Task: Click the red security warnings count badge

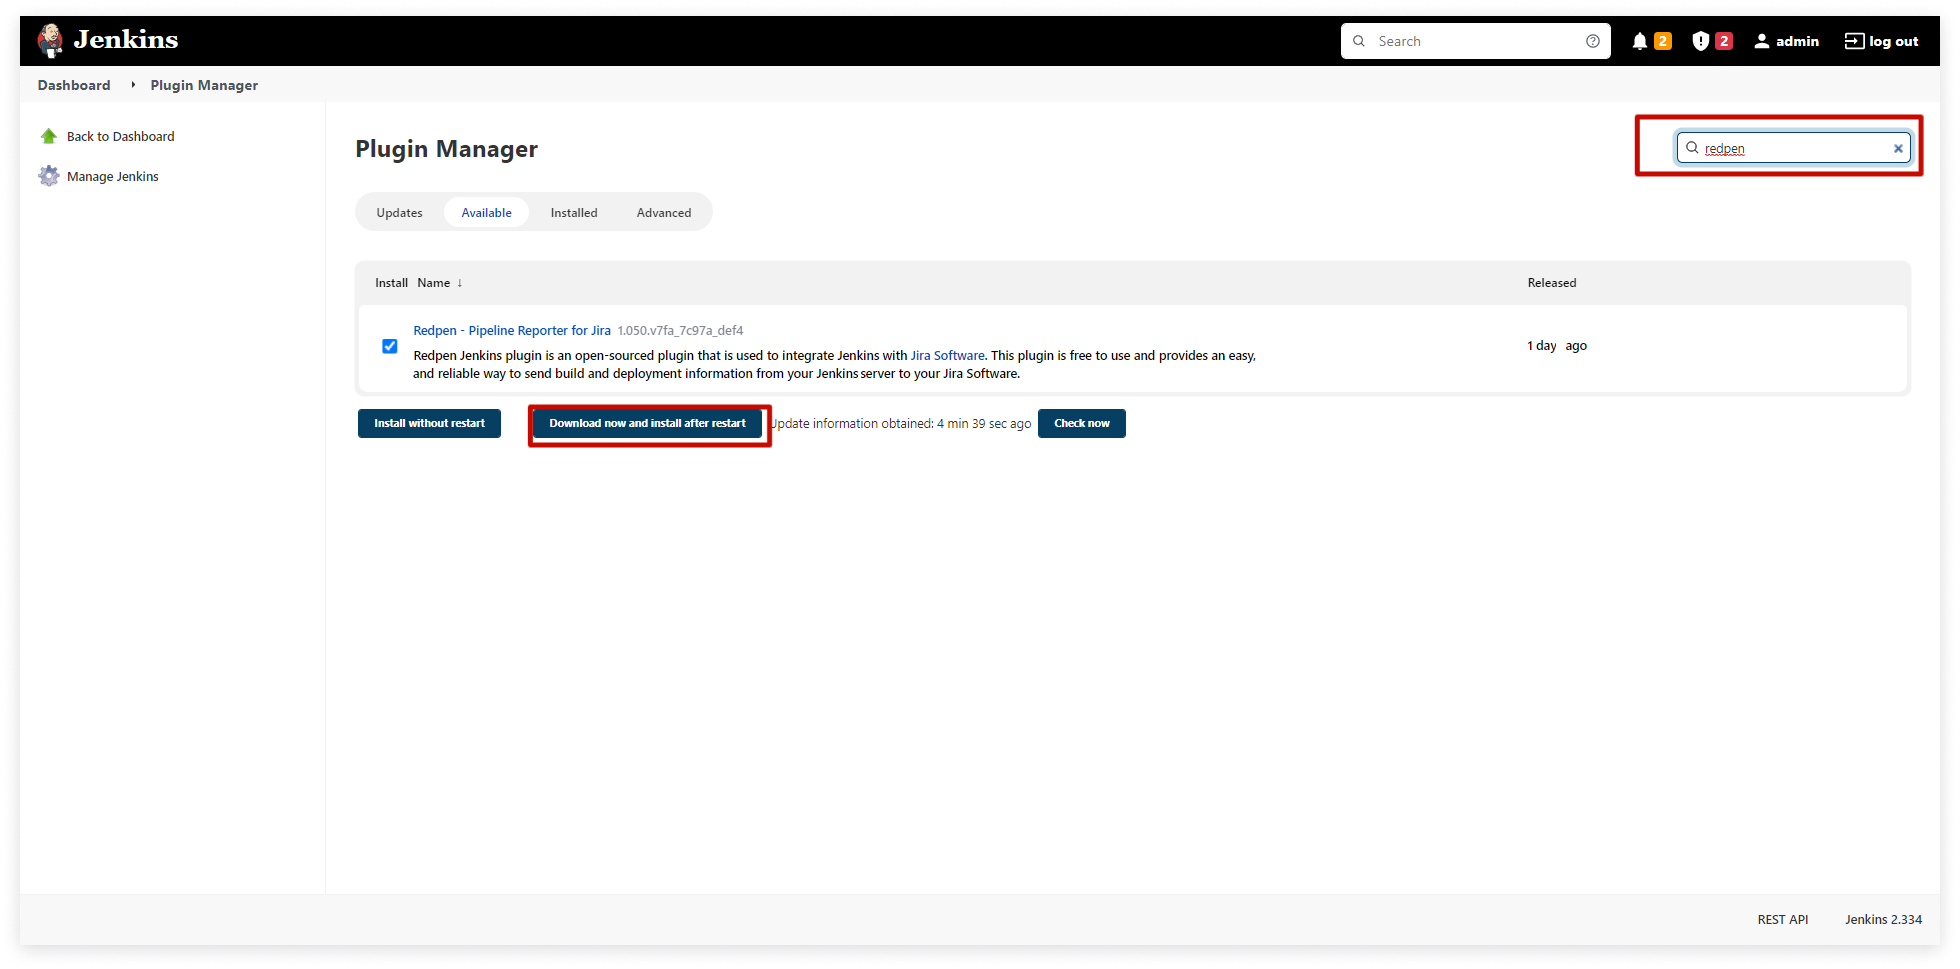Action: coord(1724,41)
